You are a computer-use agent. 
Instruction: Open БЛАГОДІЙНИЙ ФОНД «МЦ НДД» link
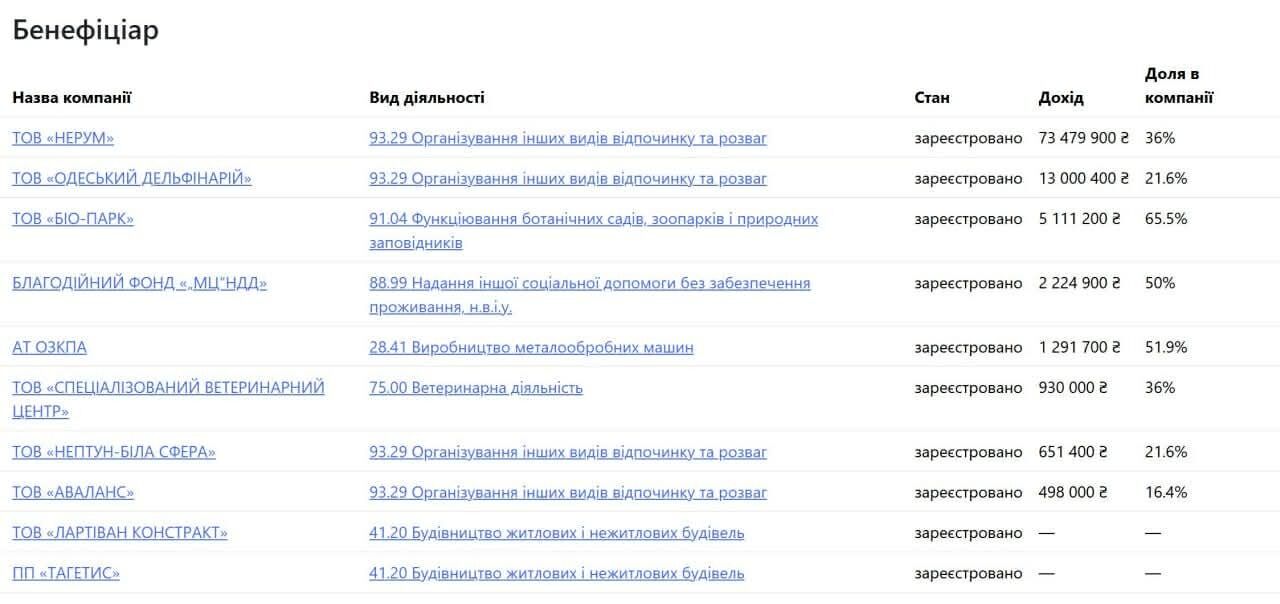pos(140,283)
